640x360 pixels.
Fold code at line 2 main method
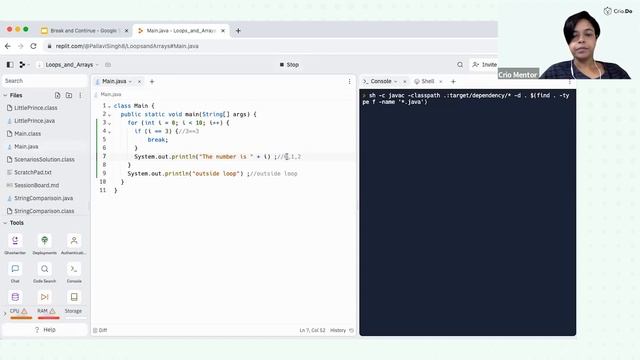coord(109,115)
